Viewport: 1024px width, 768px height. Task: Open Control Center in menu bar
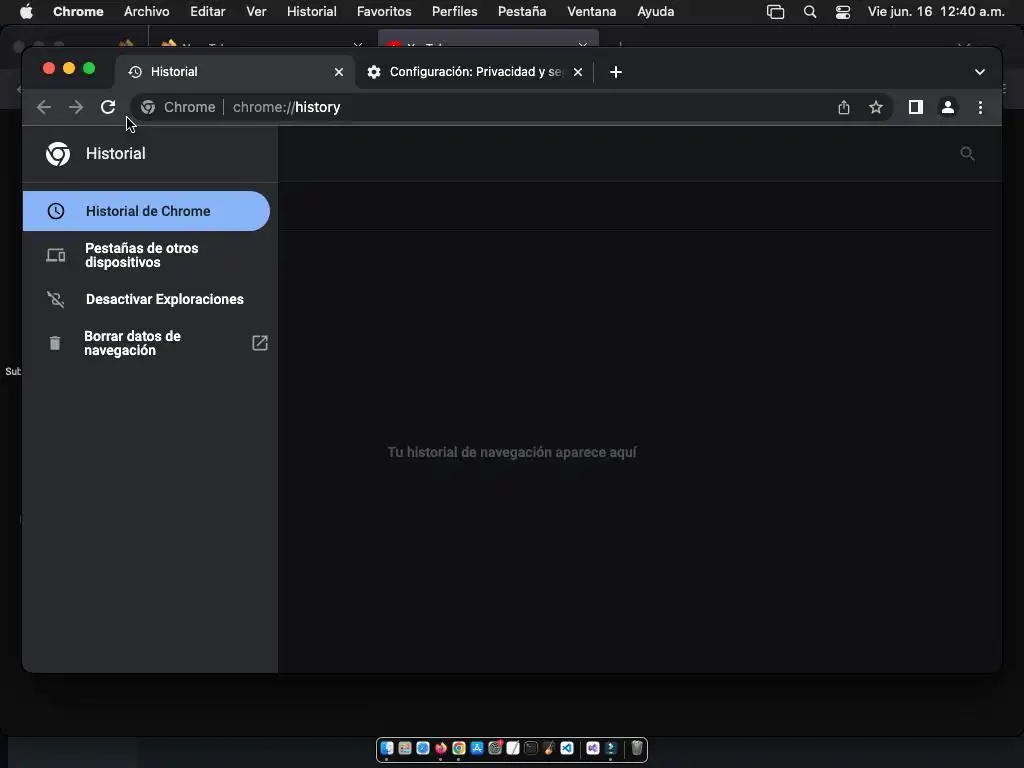pyautogui.click(x=843, y=12)
